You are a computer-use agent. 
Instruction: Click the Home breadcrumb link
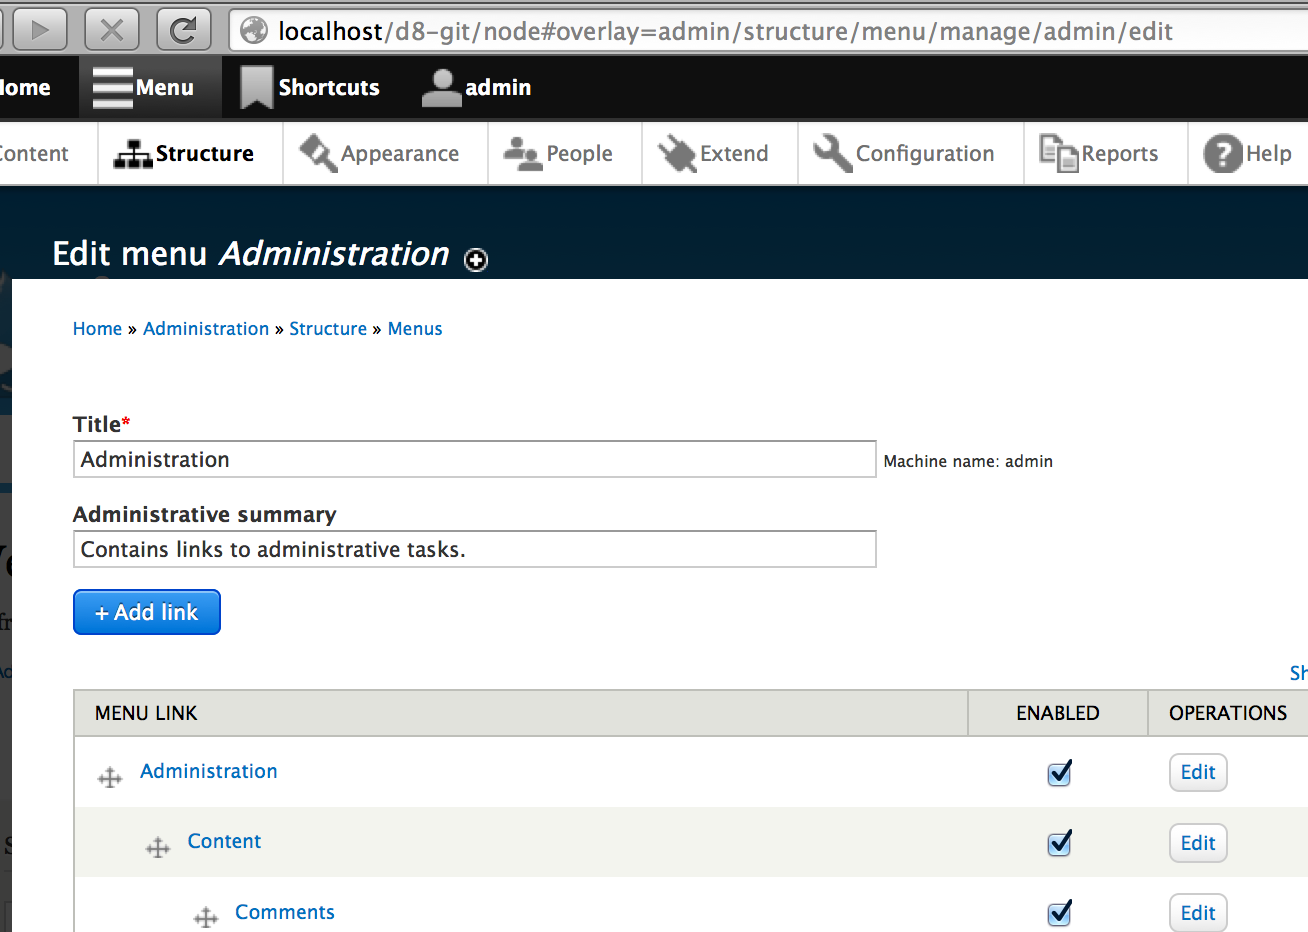coord(97,329)
